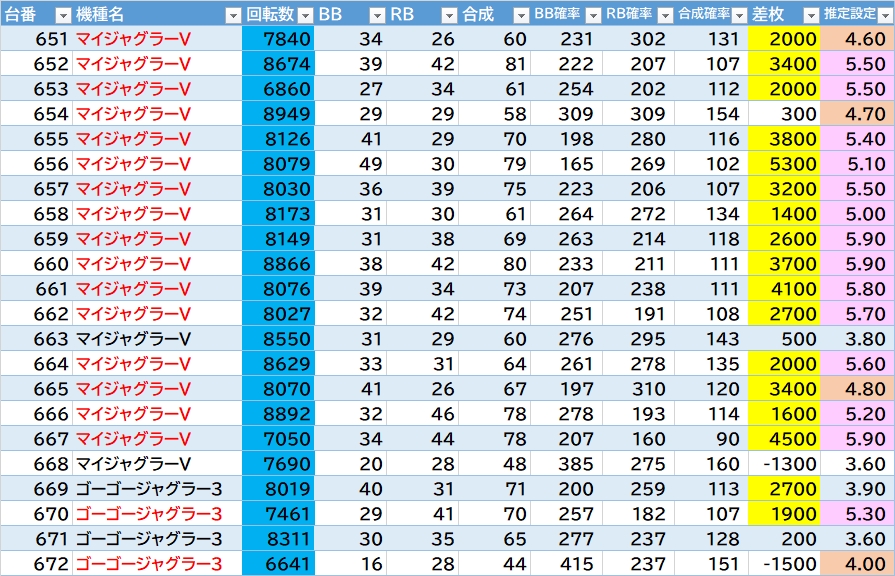The width and height of the screenshot is (895, 576).
Task: Click BB cell 16 in row 672
Action: 350,564
